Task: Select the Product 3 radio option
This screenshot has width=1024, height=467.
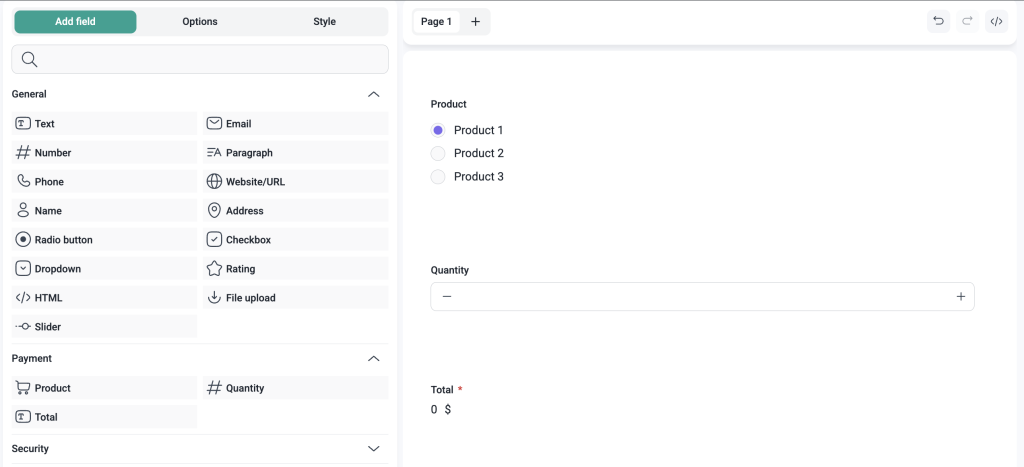Action: click(438, 176)
